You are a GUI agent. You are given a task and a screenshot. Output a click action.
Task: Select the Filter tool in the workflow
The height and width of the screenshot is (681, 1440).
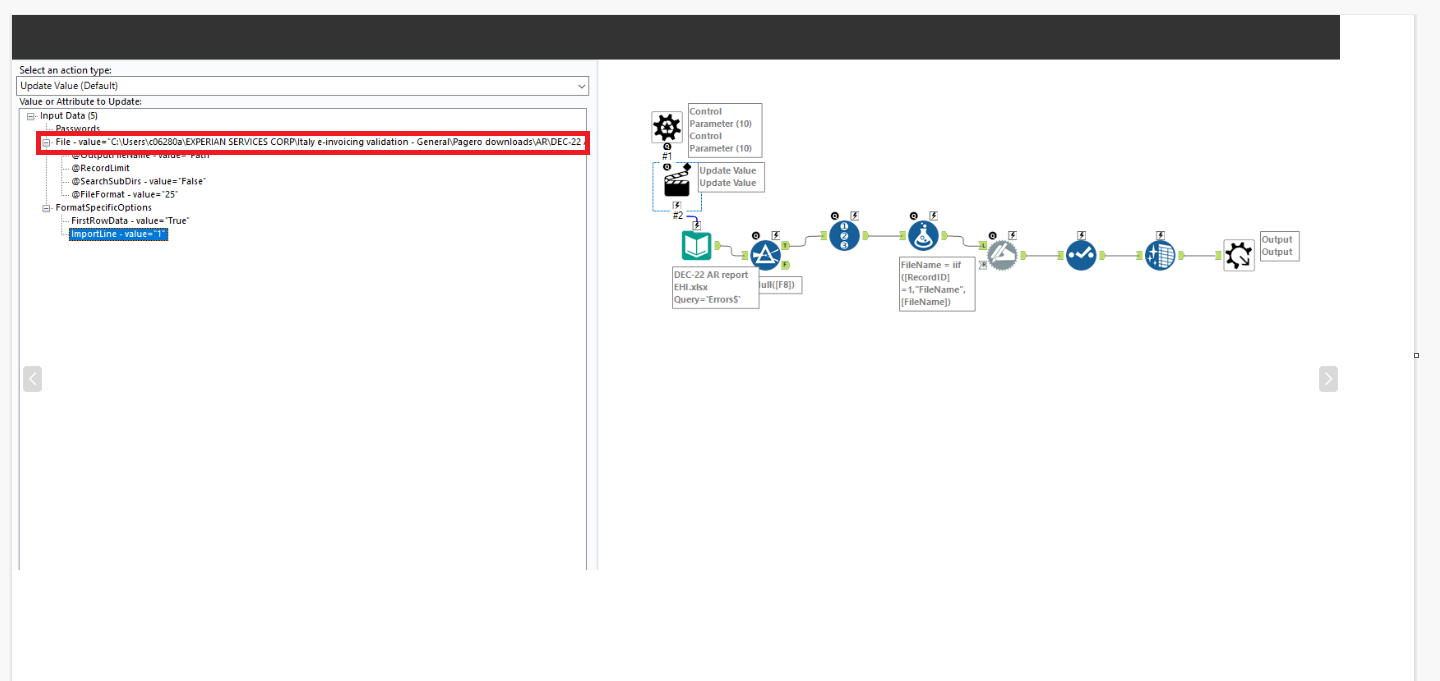765,255
